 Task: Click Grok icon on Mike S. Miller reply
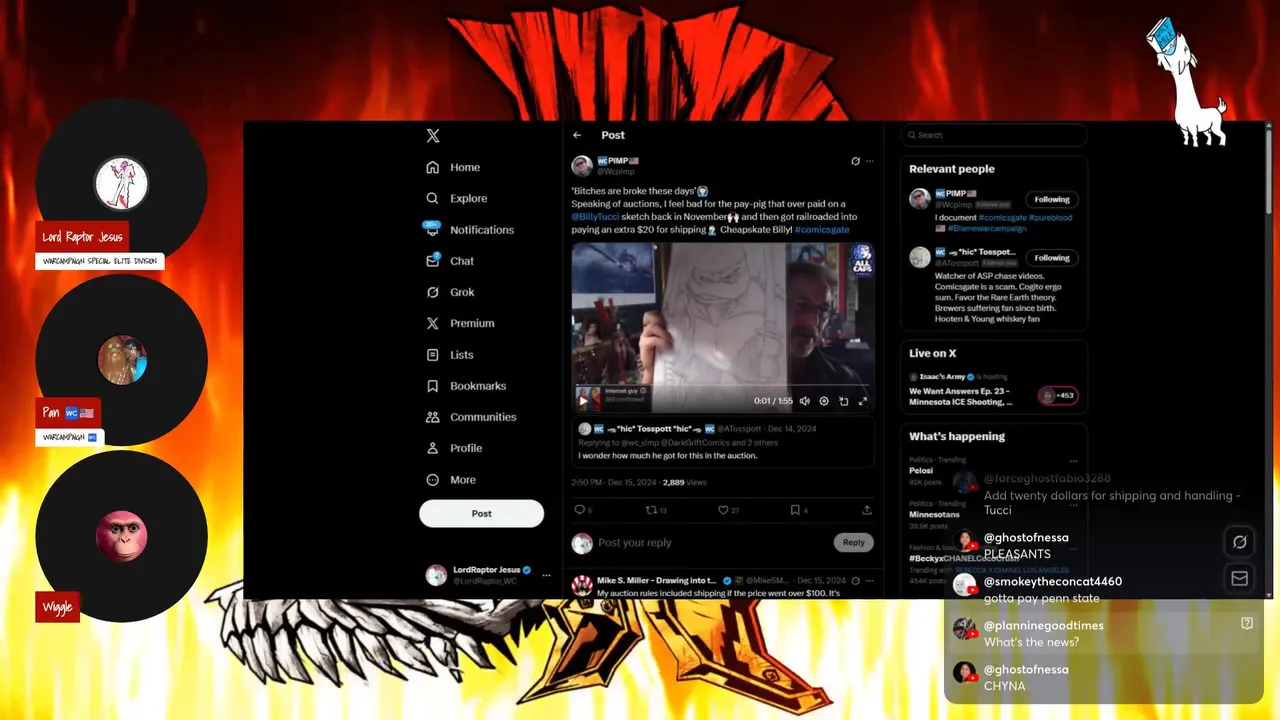(855, 580)
